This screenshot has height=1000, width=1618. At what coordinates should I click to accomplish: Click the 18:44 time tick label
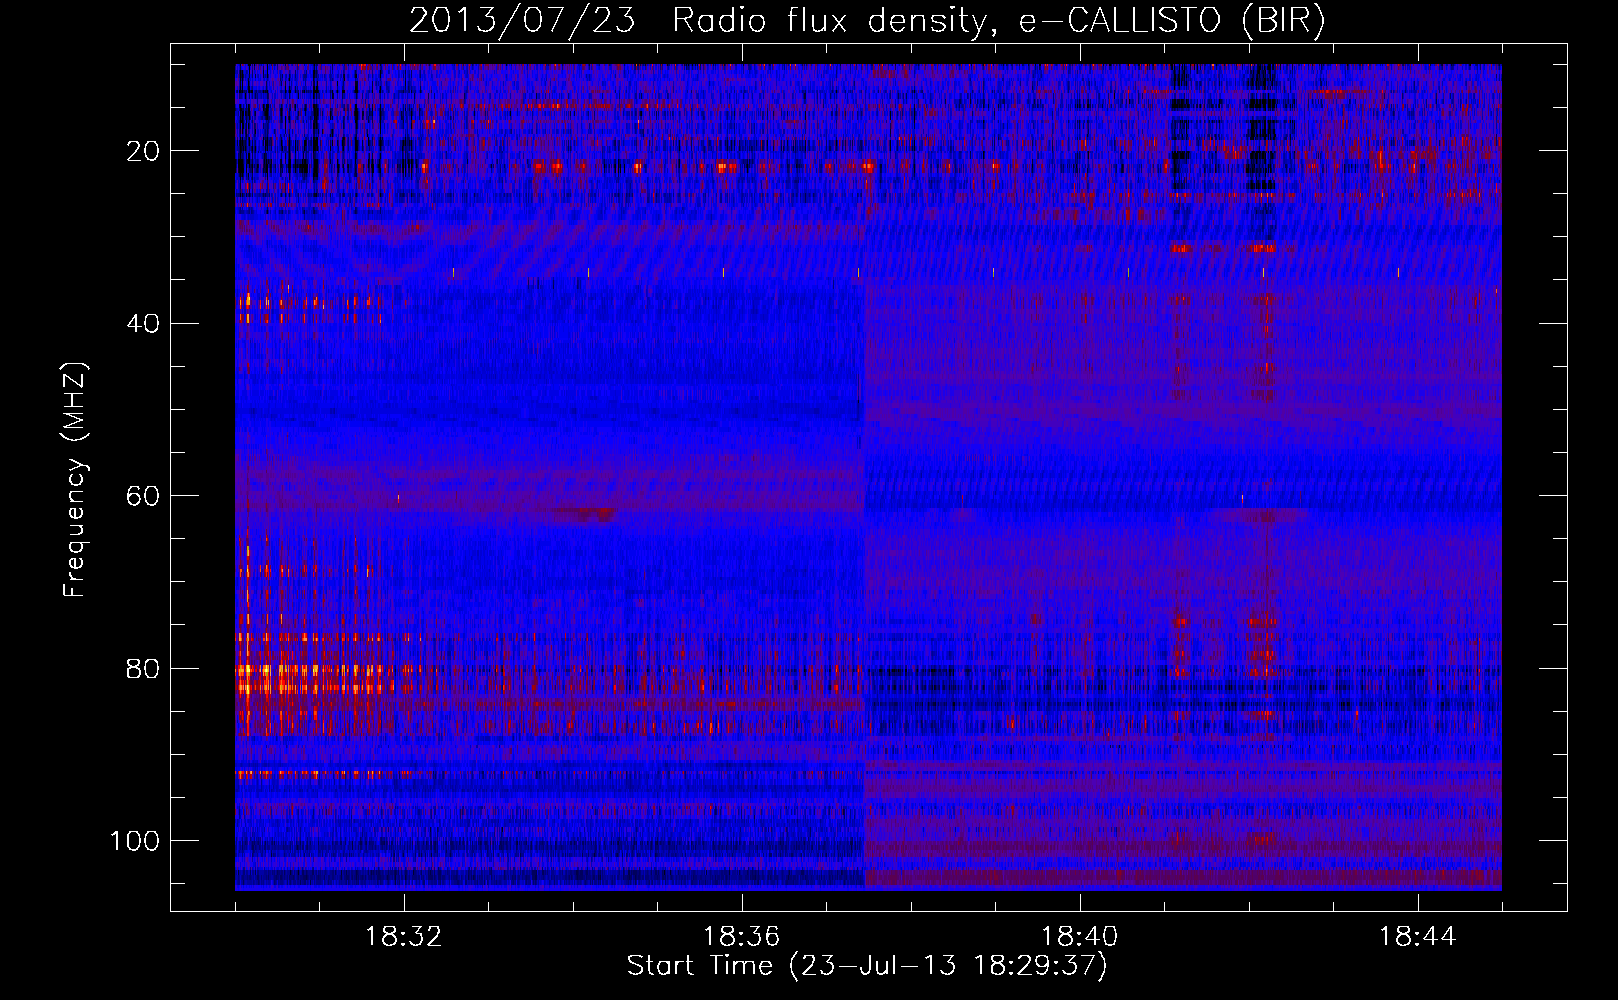click(1418, 937)
